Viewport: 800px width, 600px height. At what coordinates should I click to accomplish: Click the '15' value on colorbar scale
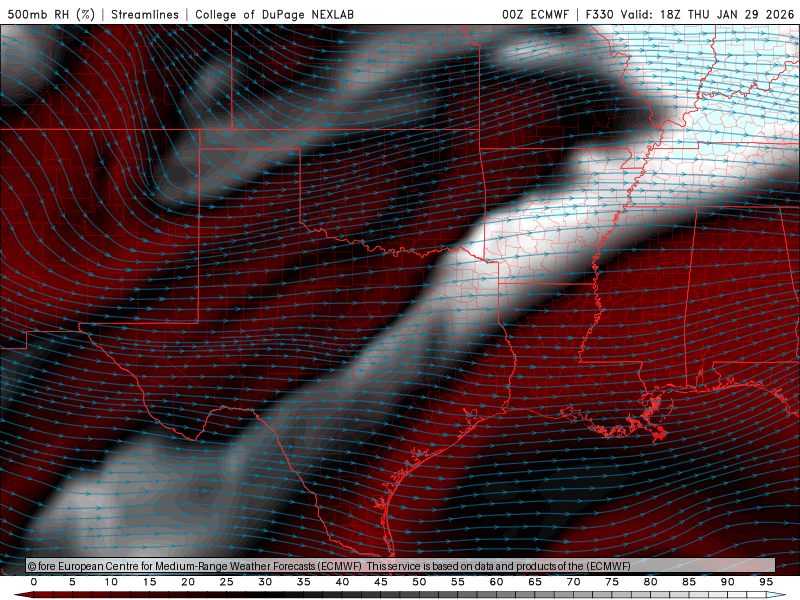tap(149, 582)
